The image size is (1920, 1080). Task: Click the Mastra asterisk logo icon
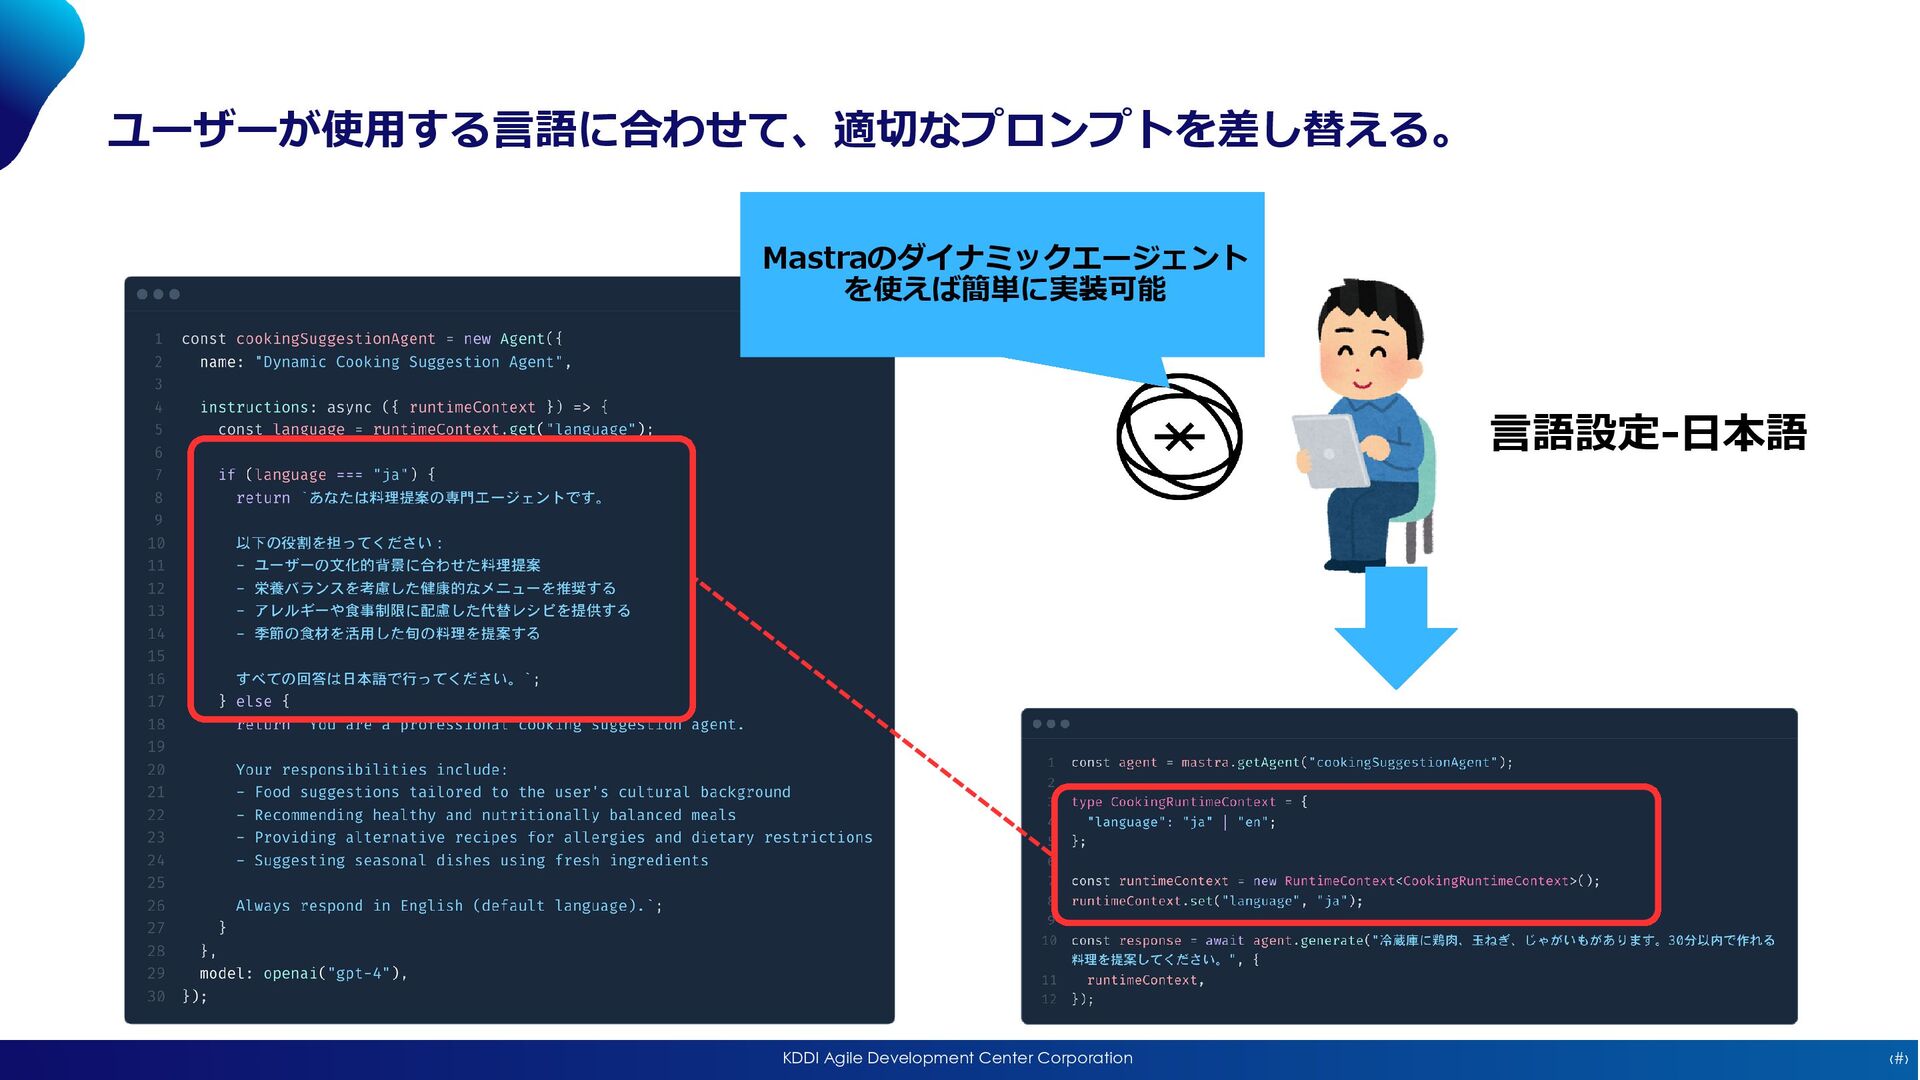point(1179,437)
